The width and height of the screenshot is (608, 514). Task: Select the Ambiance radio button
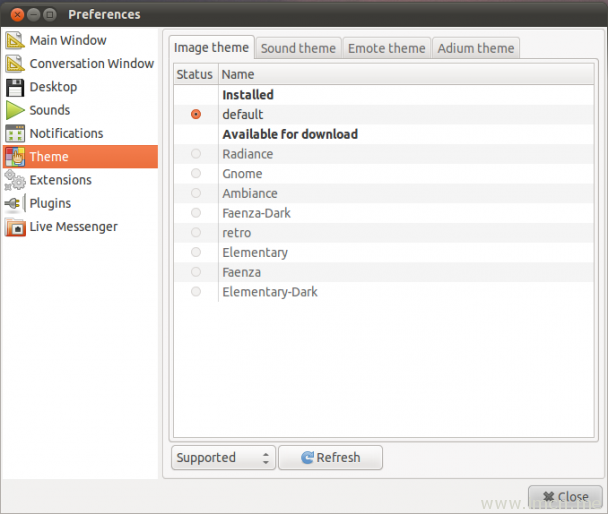[196, 193]
